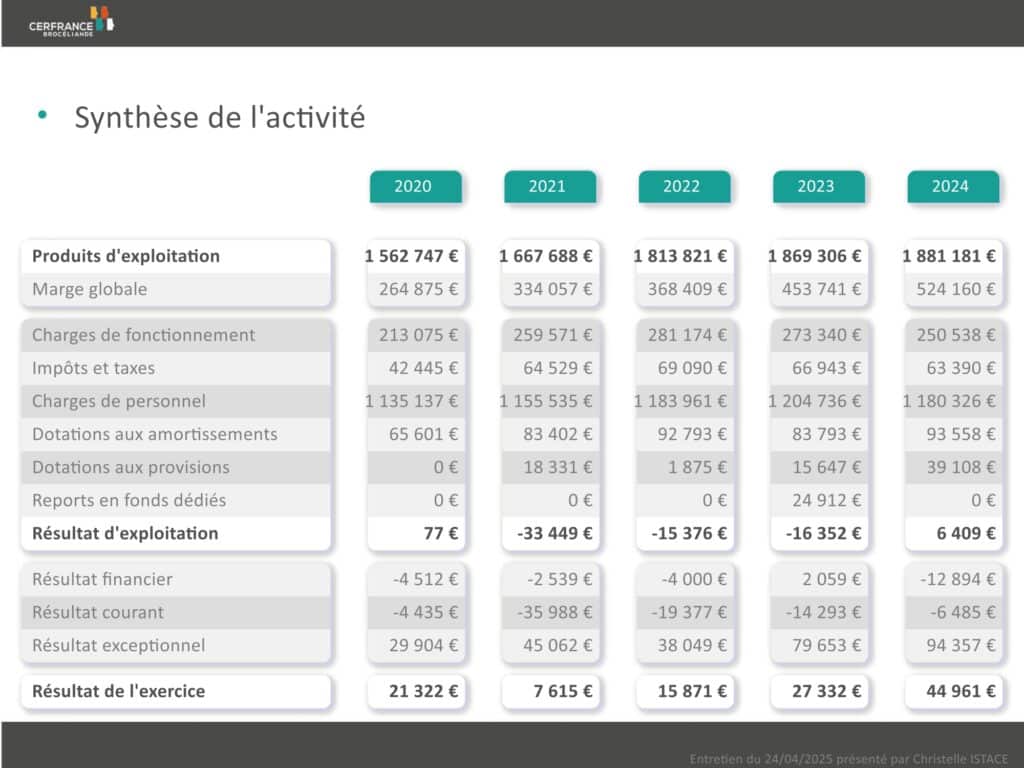Click the value '250 538 €'

pyautogui.click(x=957, y=335)
